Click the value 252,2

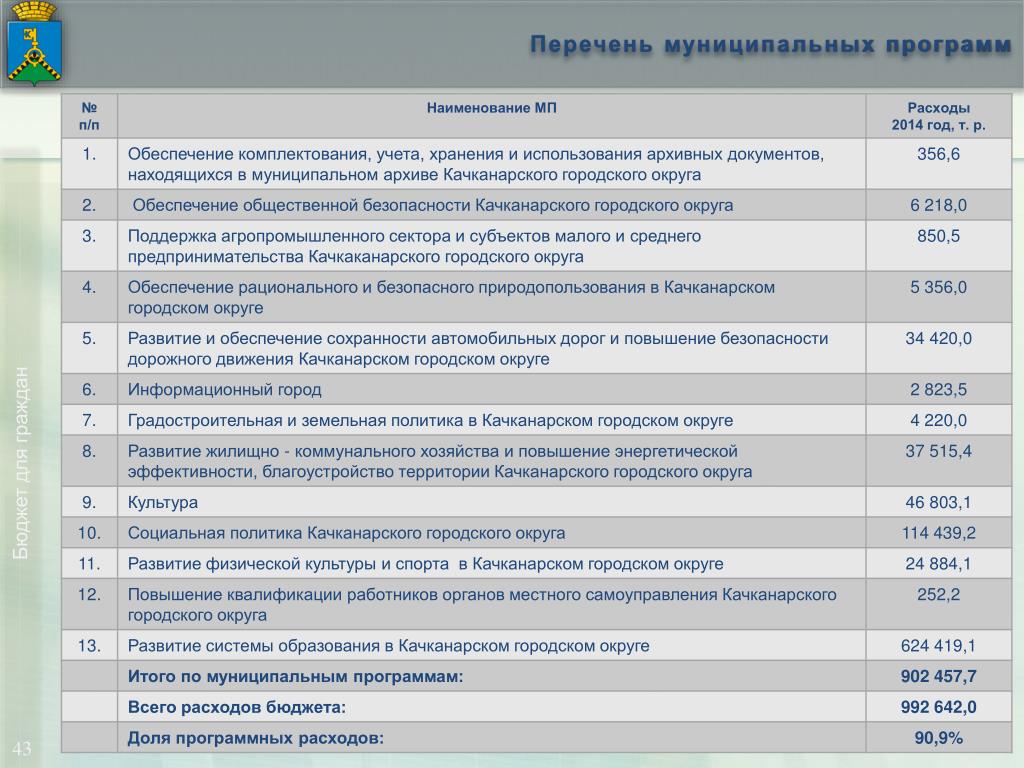coord(938,594)
